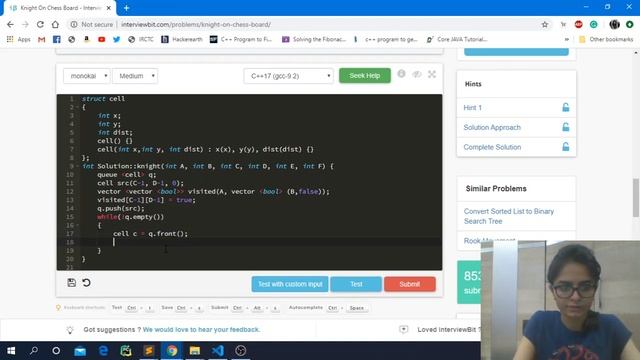640x360 pixels.
Task: Click Test with custom input
Action: point(290,284)
